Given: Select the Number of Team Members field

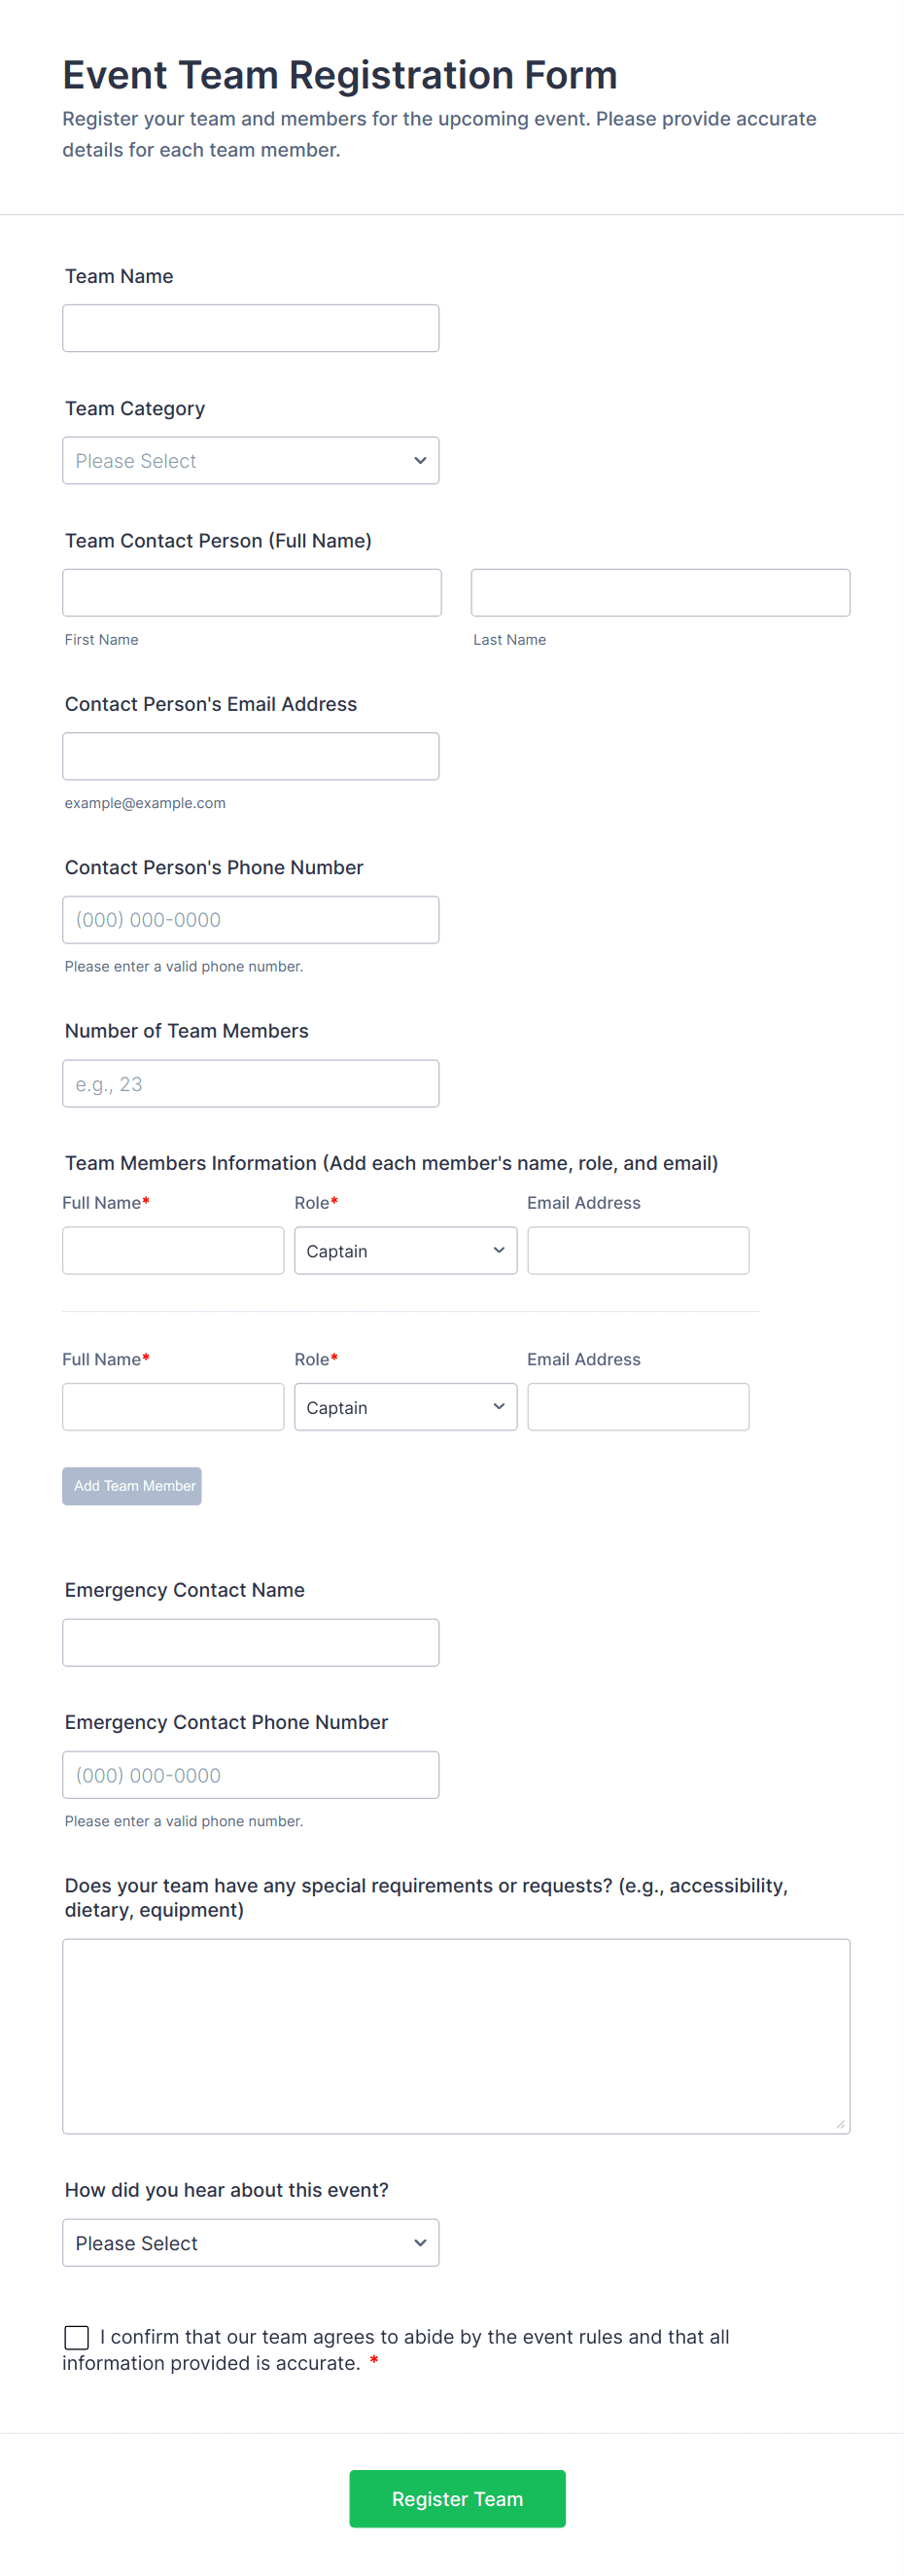Looking at the screenshot, I should click(x=250, y=1084).
